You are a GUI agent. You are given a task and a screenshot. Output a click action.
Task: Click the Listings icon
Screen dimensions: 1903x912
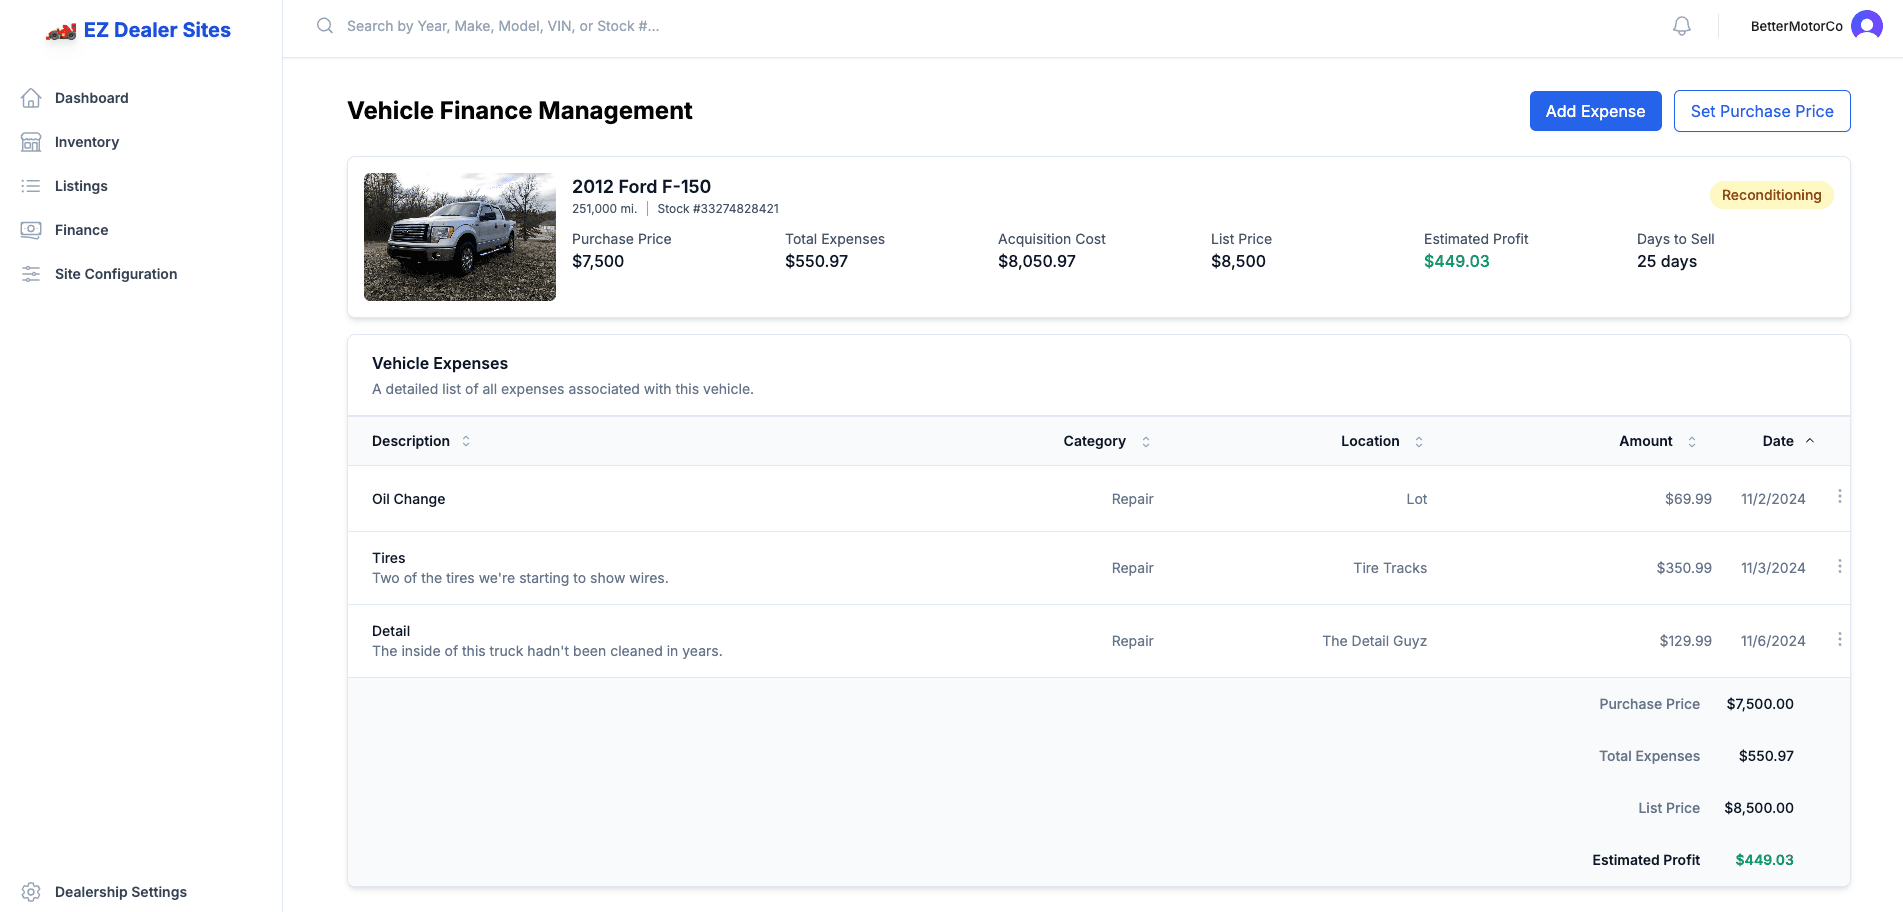(30, 185)
